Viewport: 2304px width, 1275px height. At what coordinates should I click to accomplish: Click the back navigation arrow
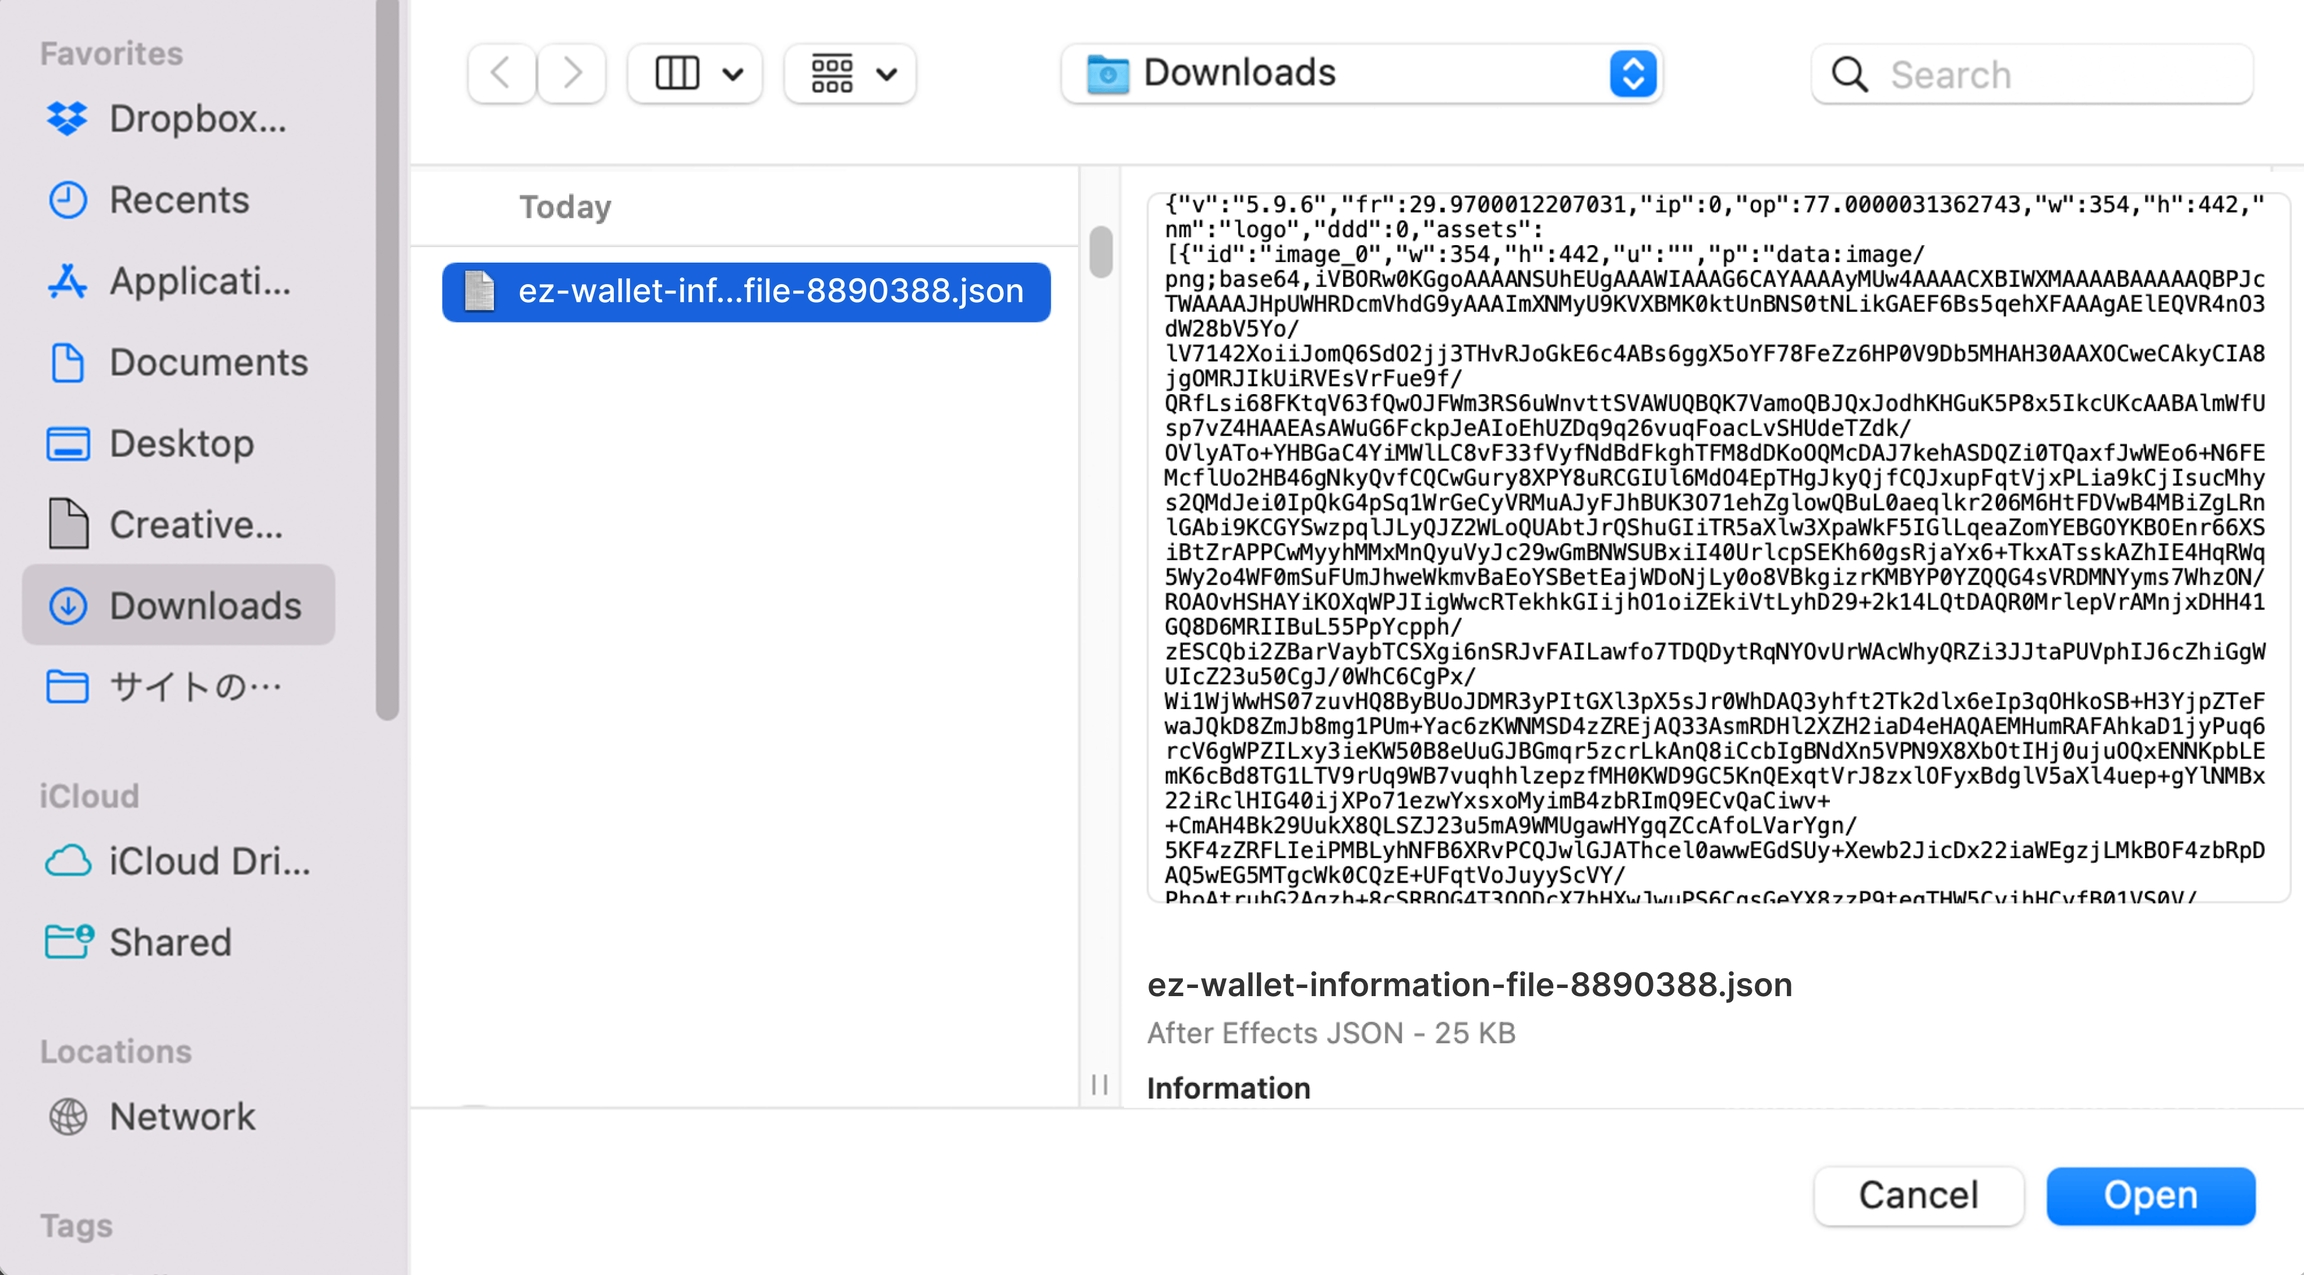pos(501,73)
